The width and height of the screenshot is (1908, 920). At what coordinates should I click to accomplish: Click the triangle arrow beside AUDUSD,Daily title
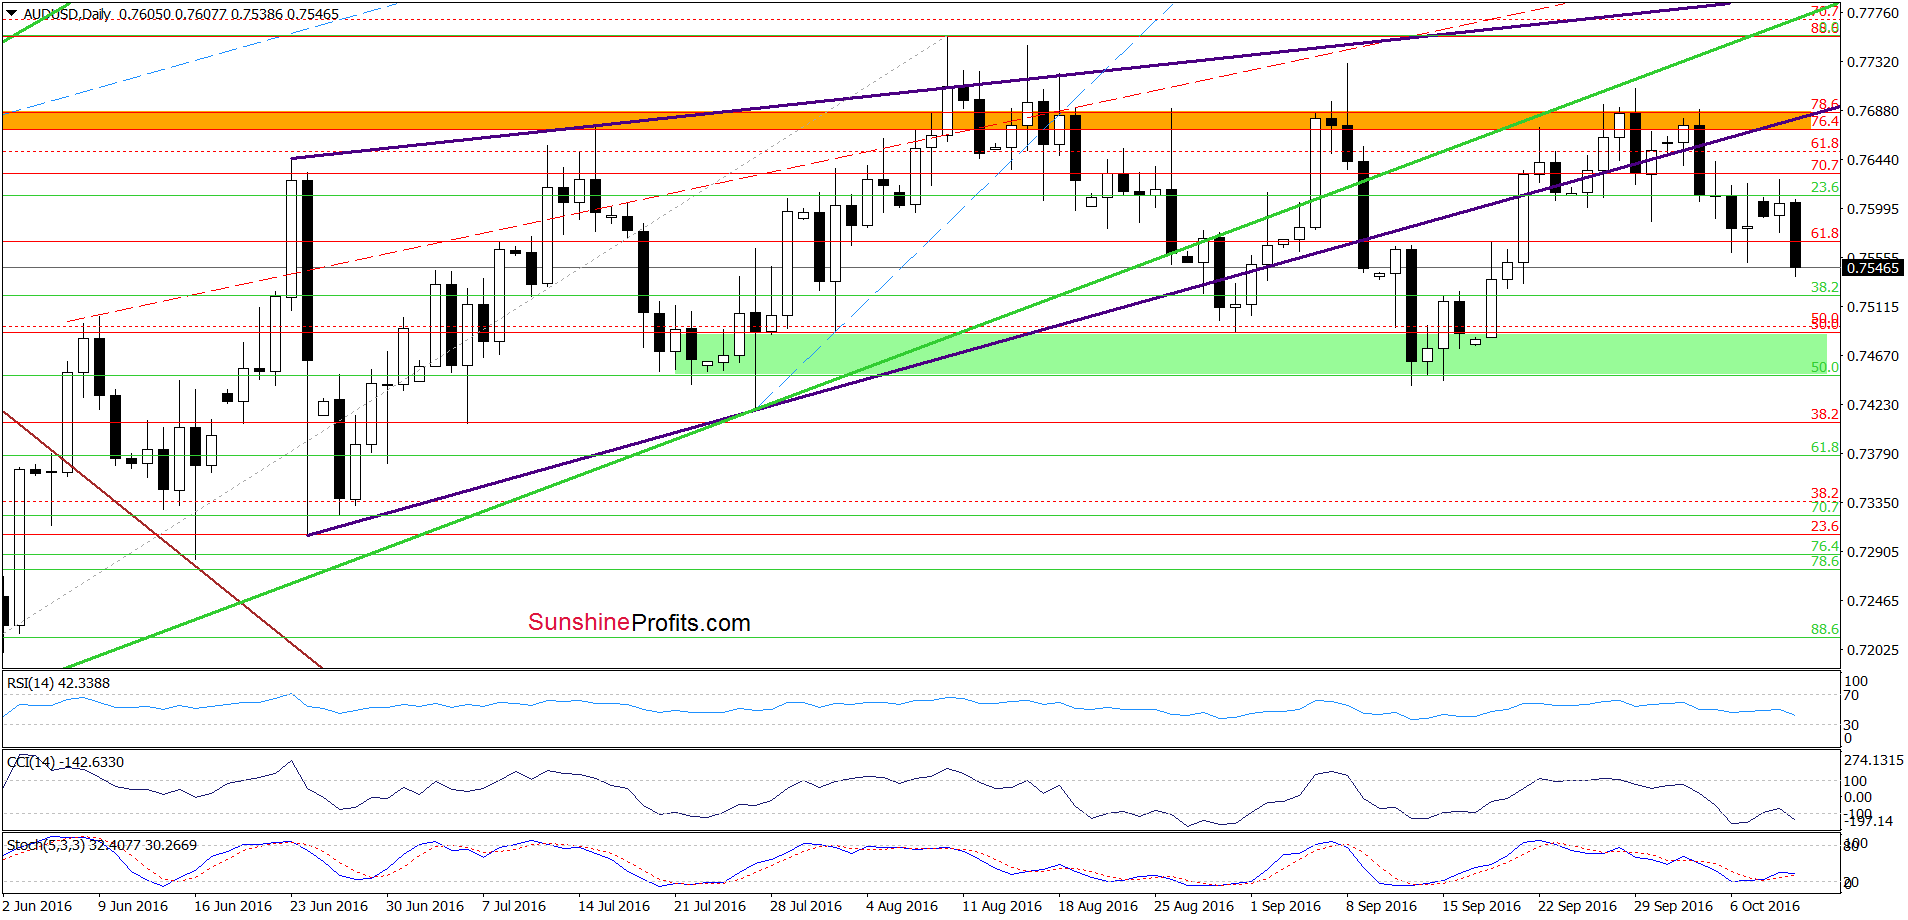[x=12, y=14]
